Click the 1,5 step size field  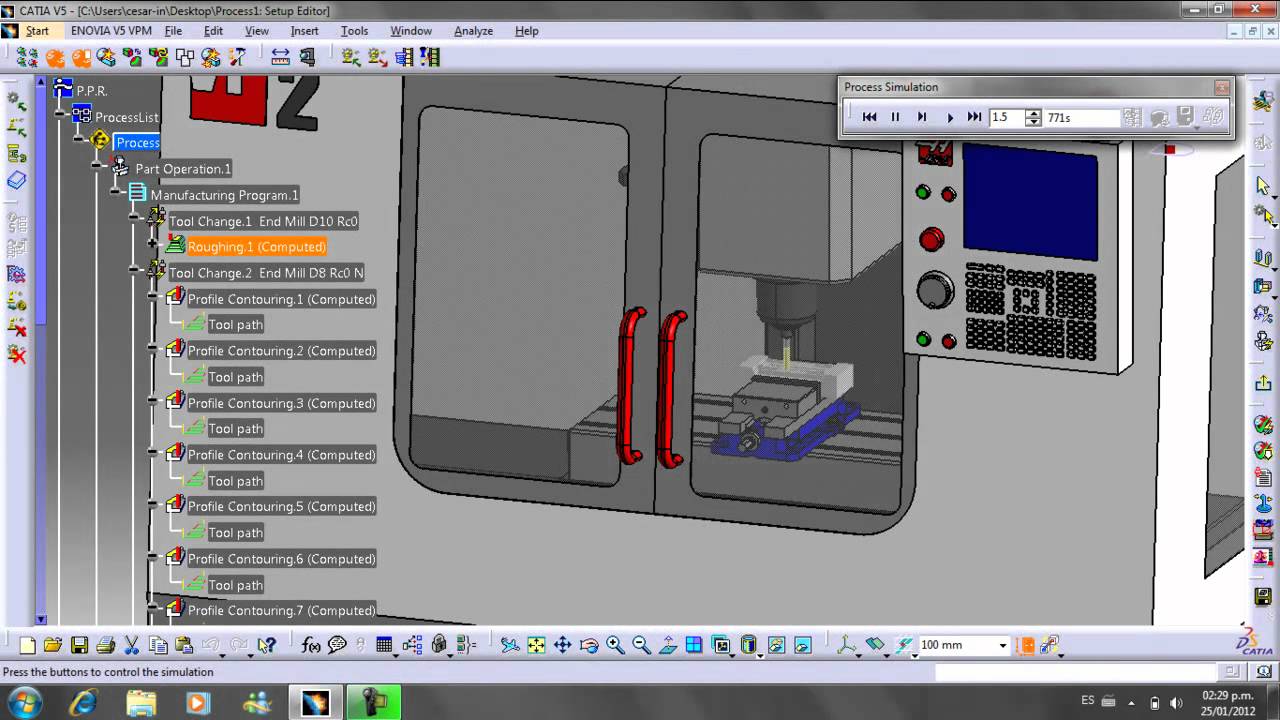tap(1007, 118)
